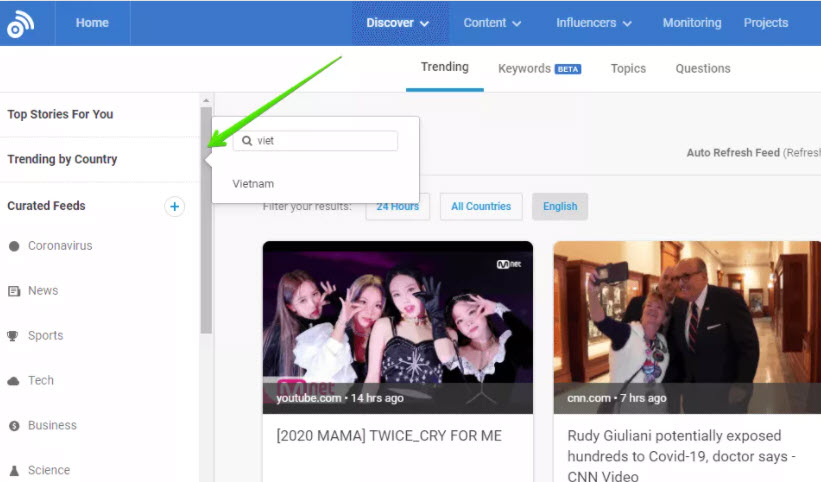Image resolution: width=821 pixels, height=482 pixels.
Task: Select Vietnam from country search results
Action: point(253,184)
